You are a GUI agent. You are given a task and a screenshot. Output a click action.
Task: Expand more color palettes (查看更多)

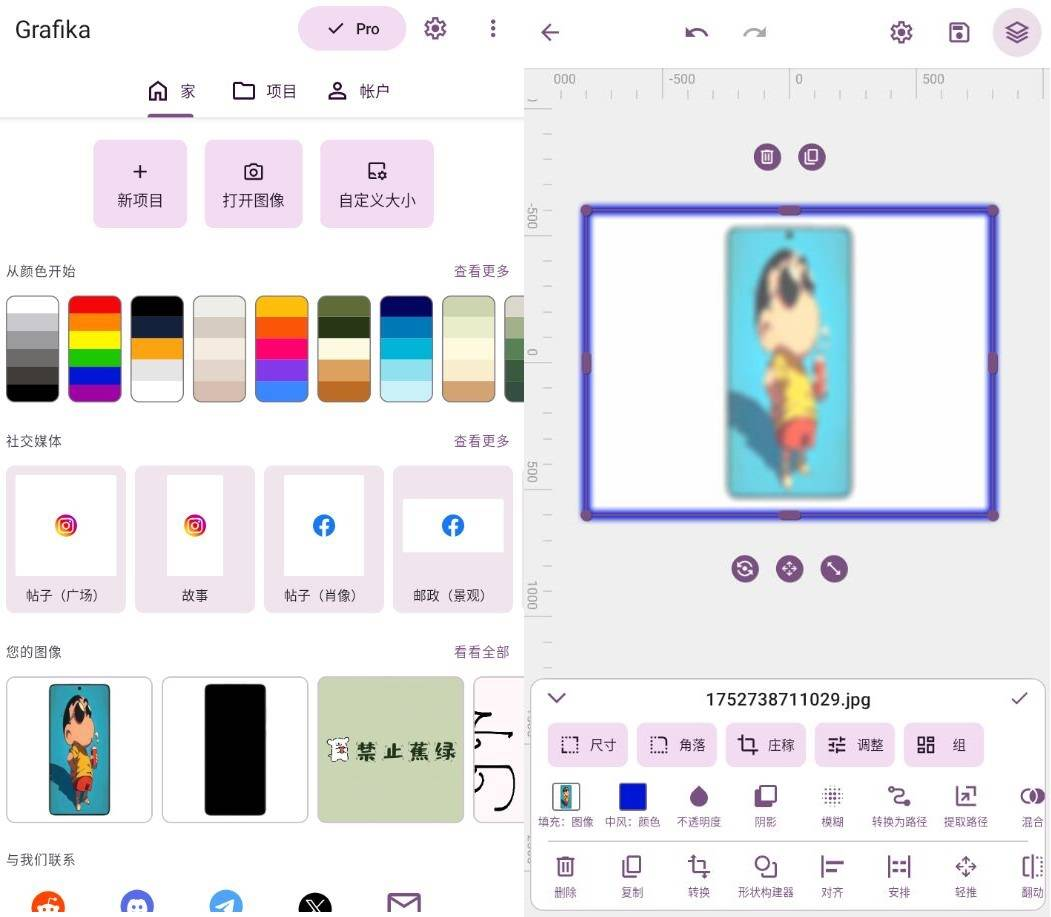[x=481, y=271]
